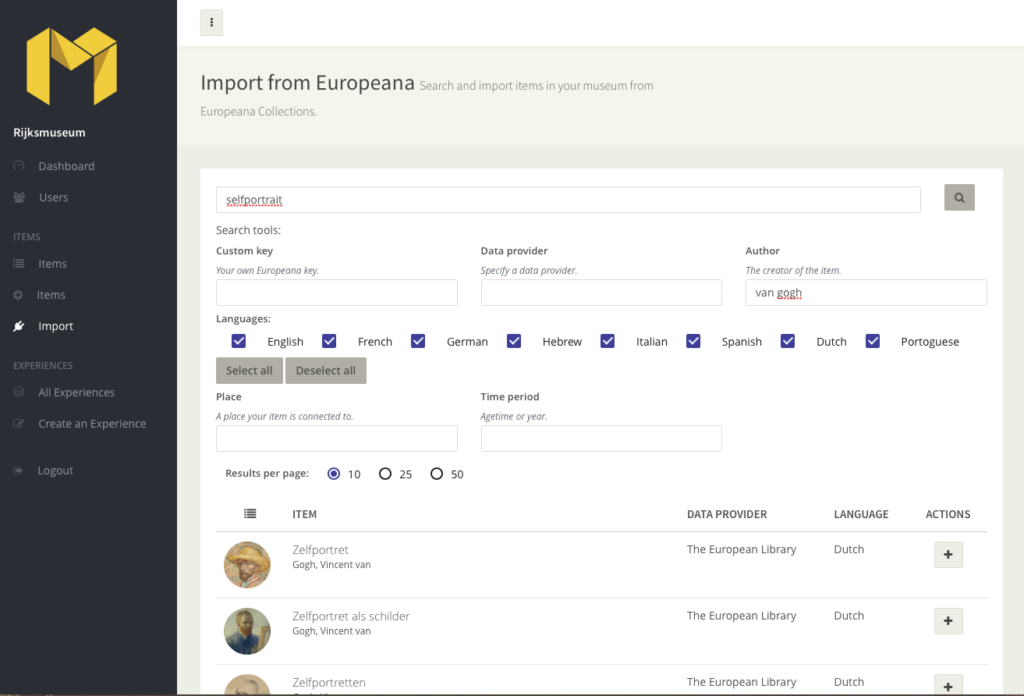Click the Data provider input field
Viewport: 1024px width, 696px height.
pyautogui.click(x=601, y=293)
